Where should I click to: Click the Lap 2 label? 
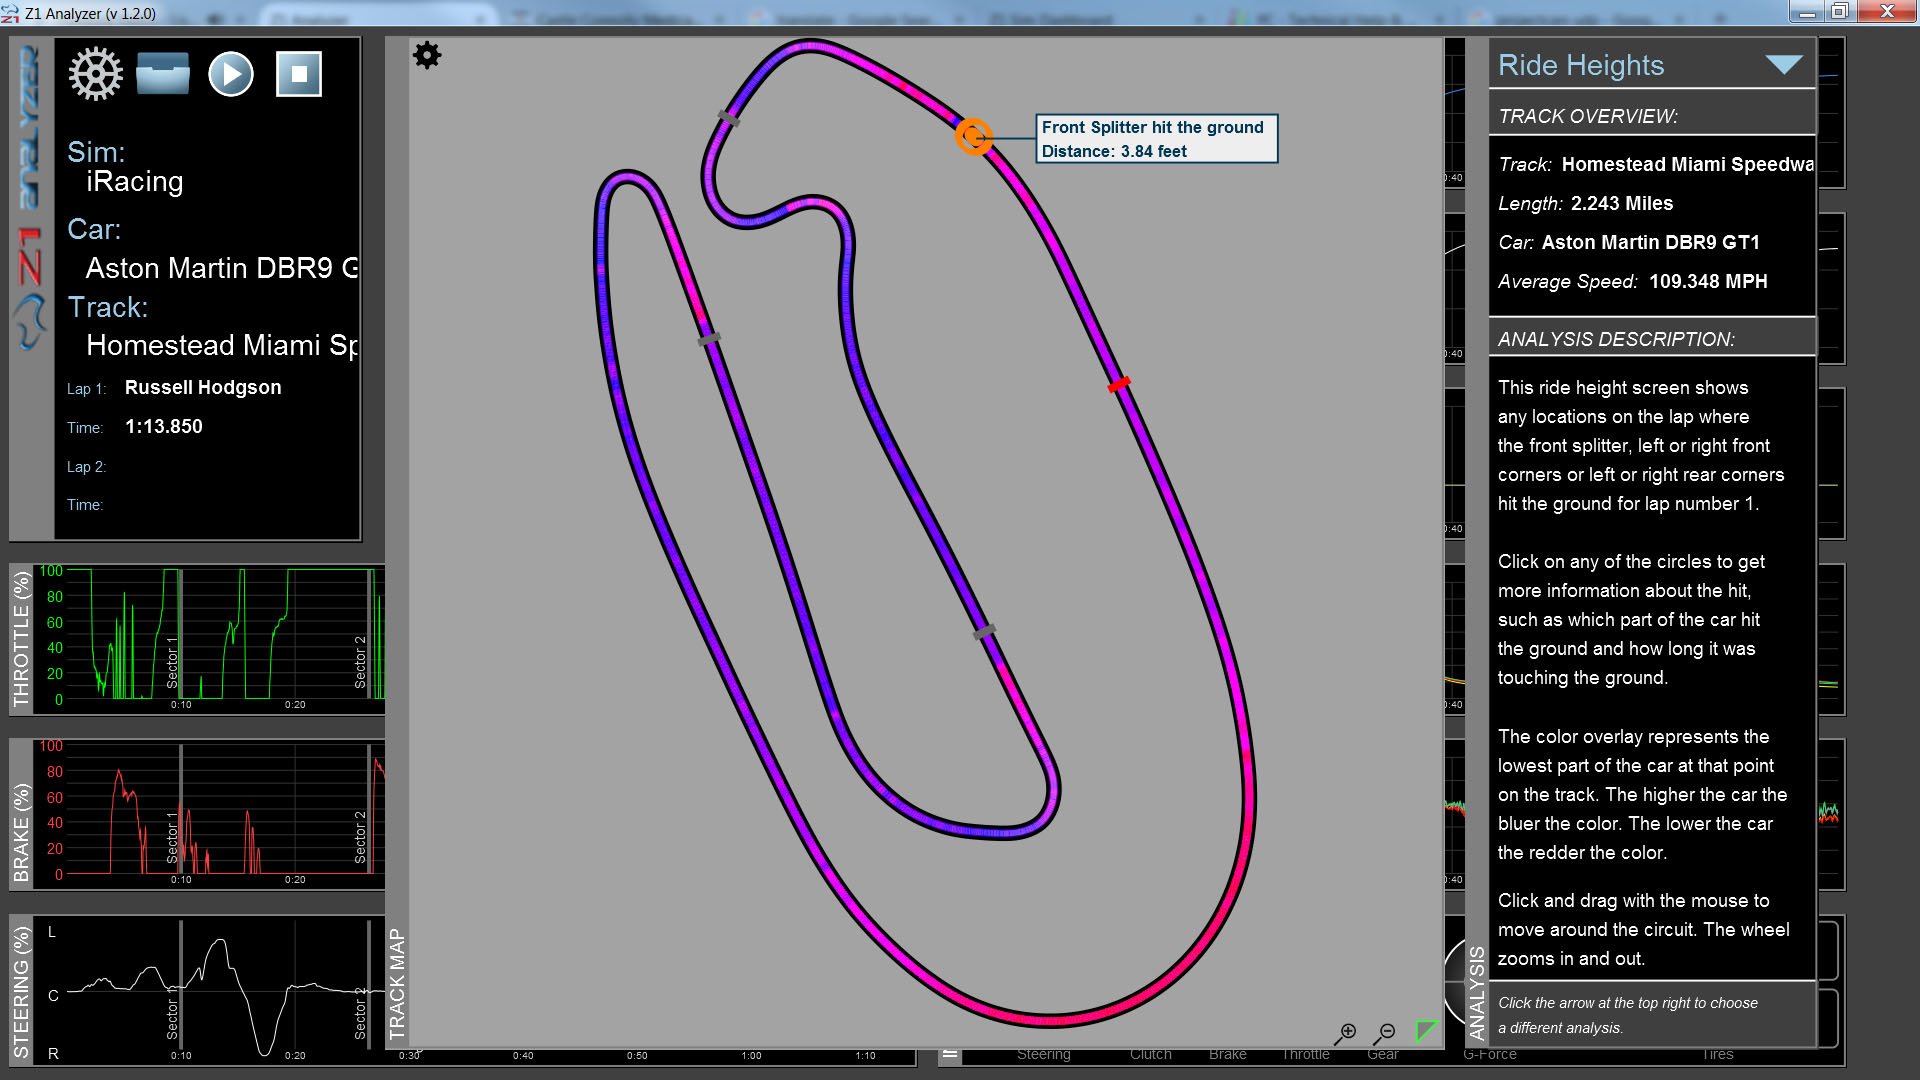click(x=86, y=467)
